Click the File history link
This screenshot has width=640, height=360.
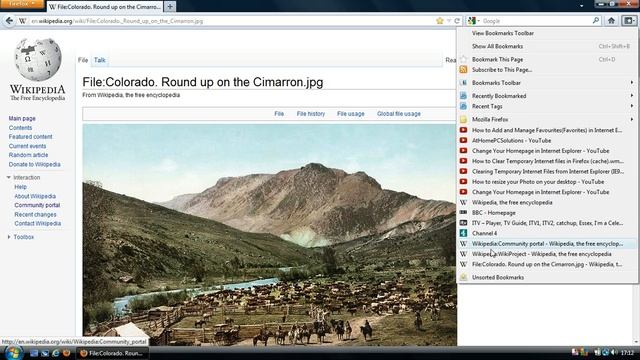point(311,114)
